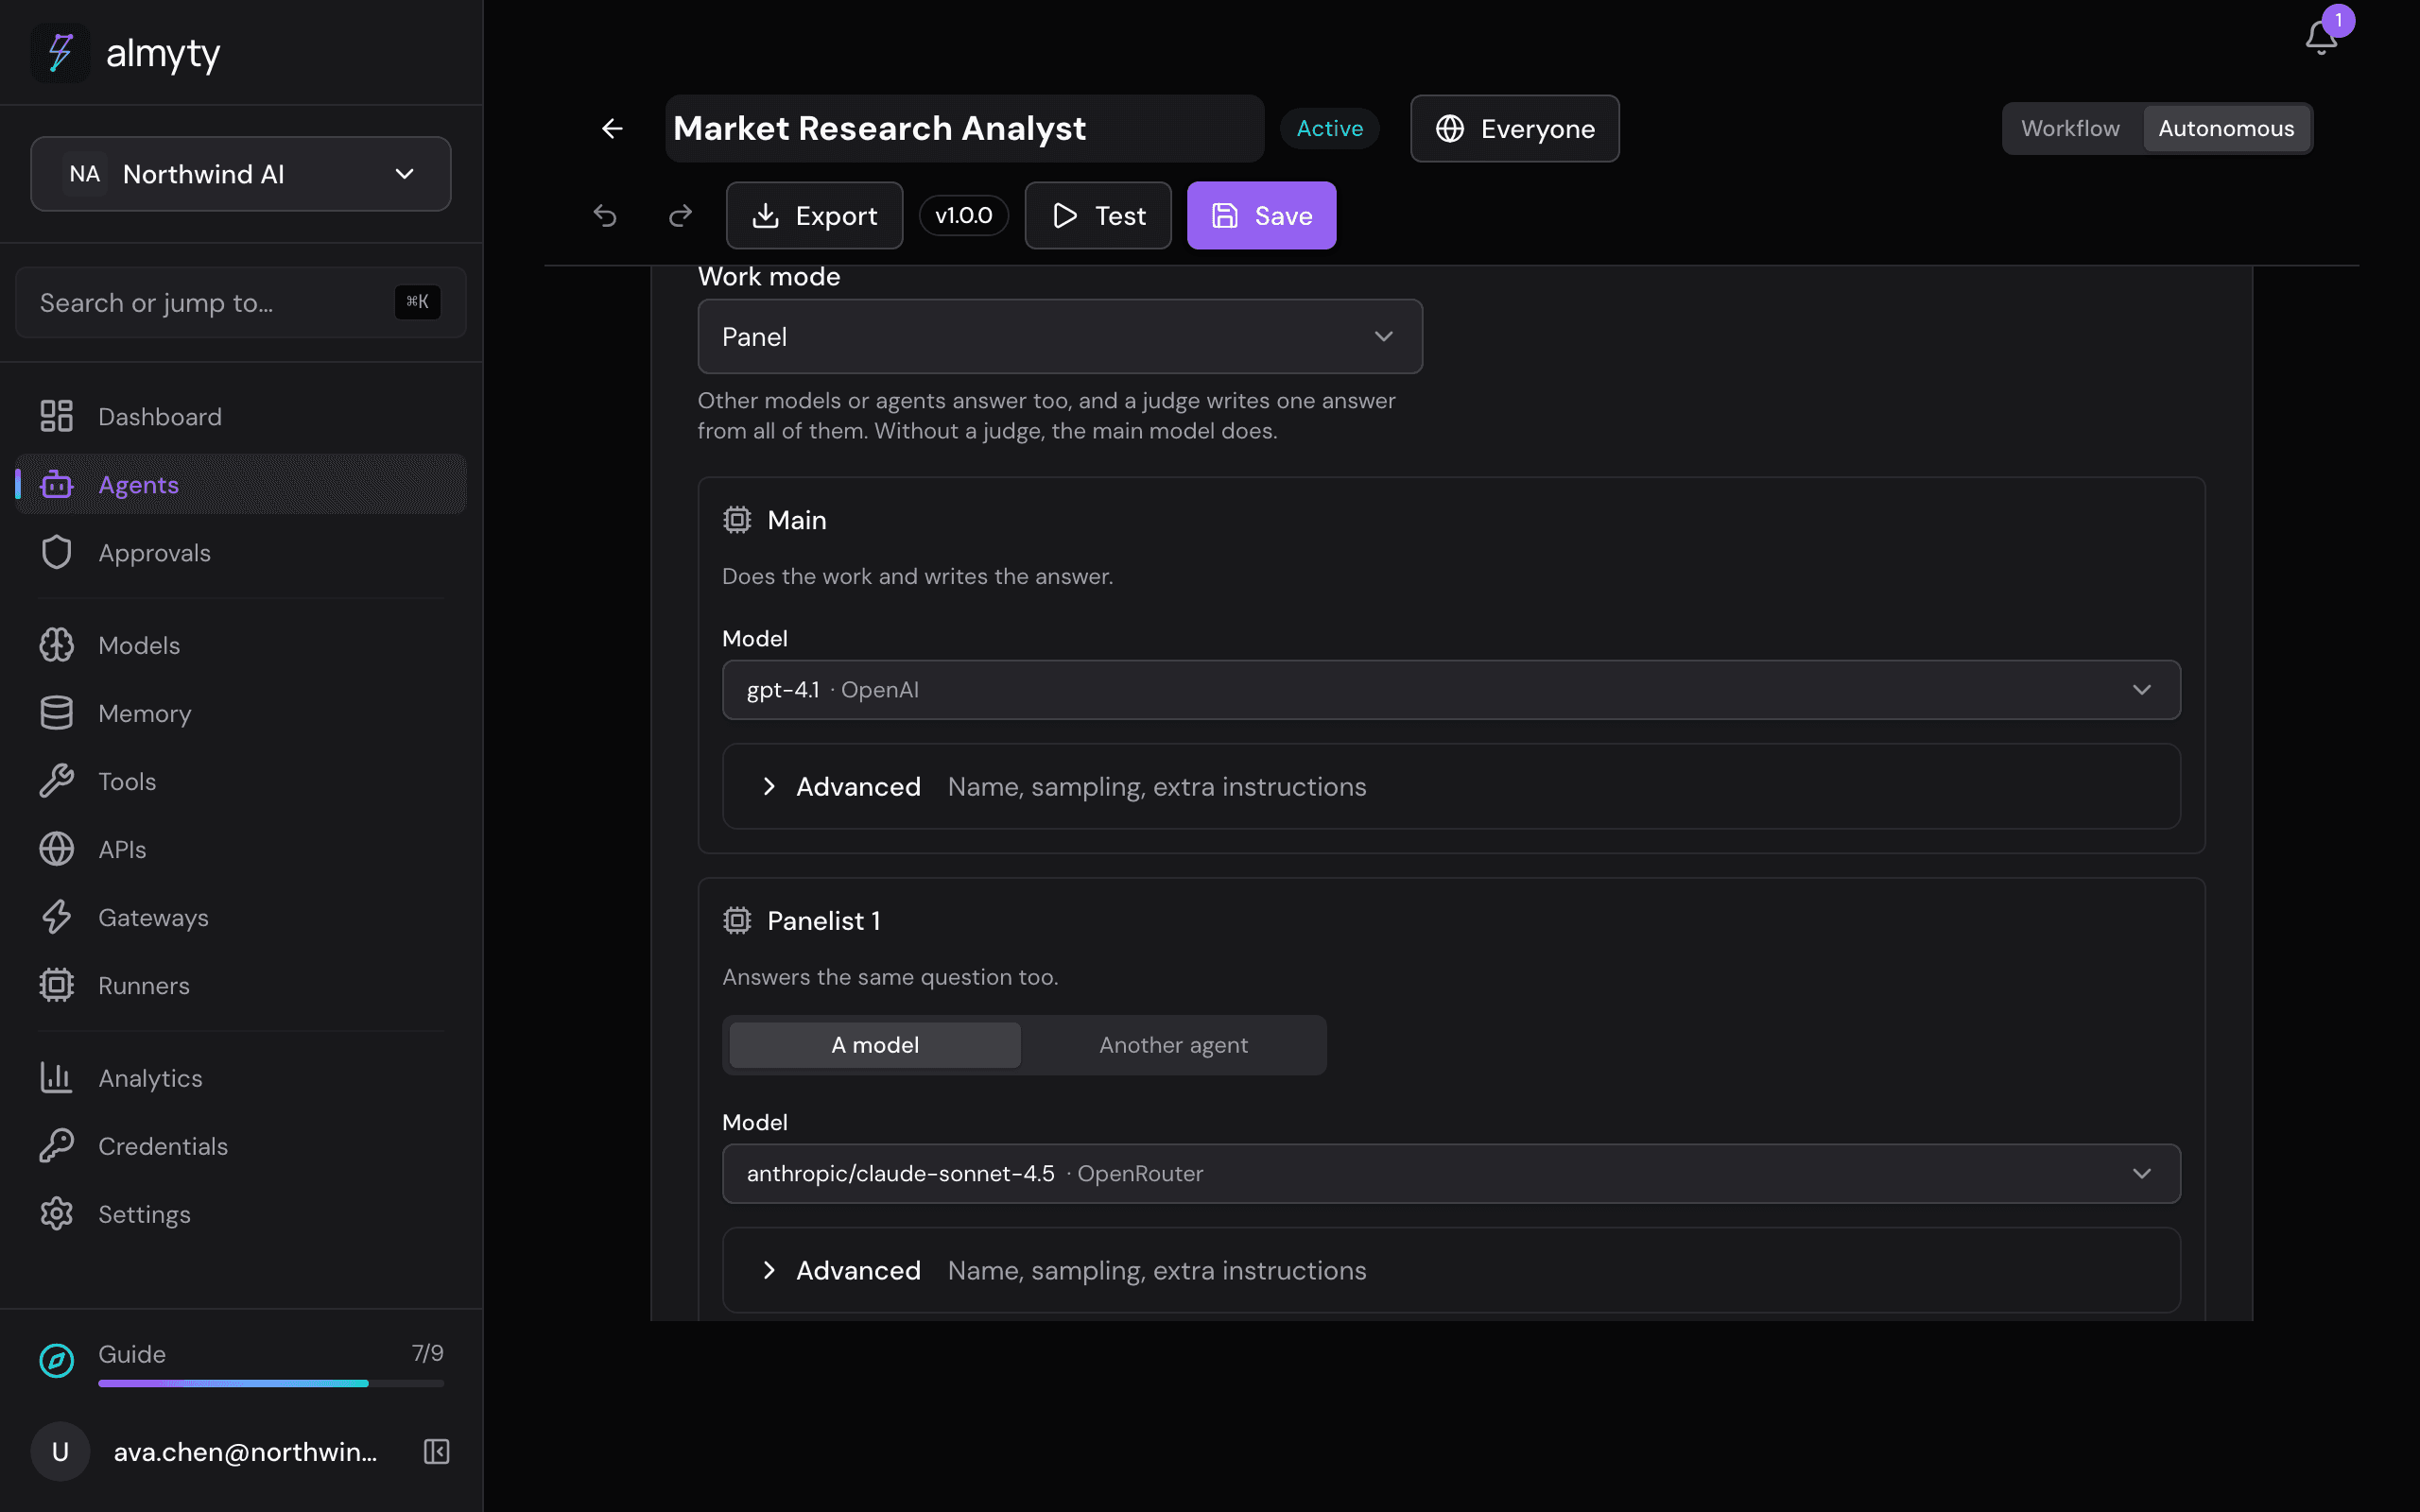Expand Advanced settings under Panelist 1
Viewport: 2420px width, 1512px height.
pyautogui.click(x=1451, y=1271)
